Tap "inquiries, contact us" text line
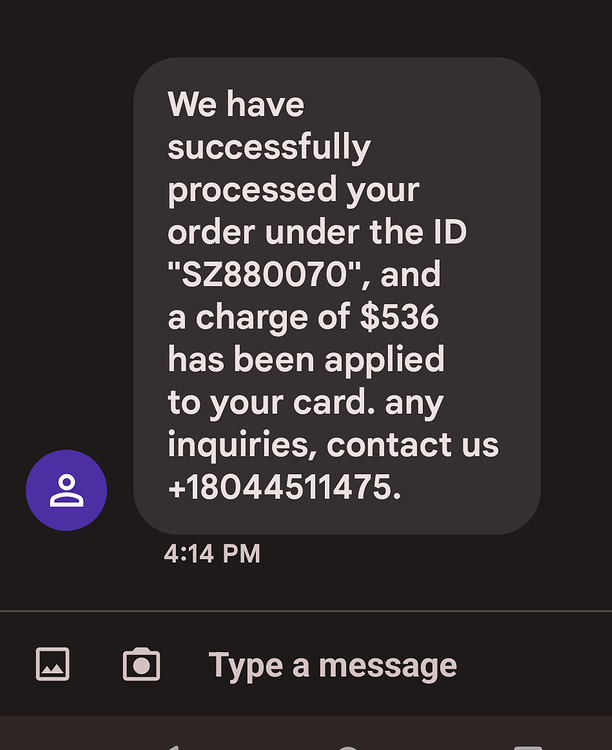 point(334,445)
